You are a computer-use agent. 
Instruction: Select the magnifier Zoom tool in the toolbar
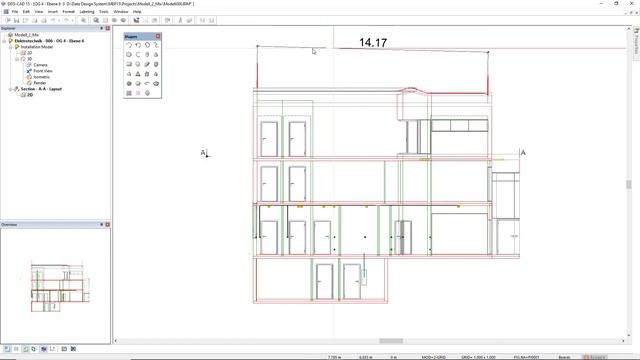coord(84,20)
